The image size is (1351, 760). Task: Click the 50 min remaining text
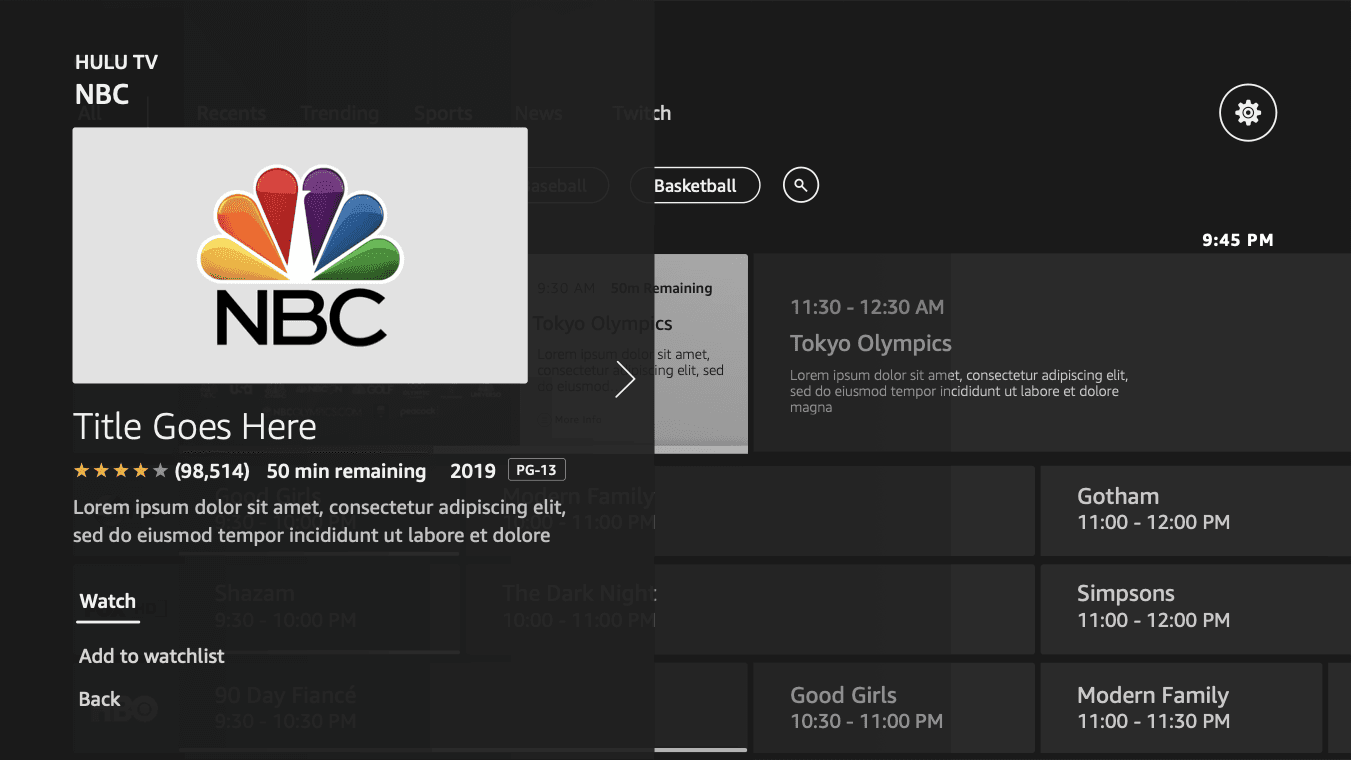coord(346,471)
